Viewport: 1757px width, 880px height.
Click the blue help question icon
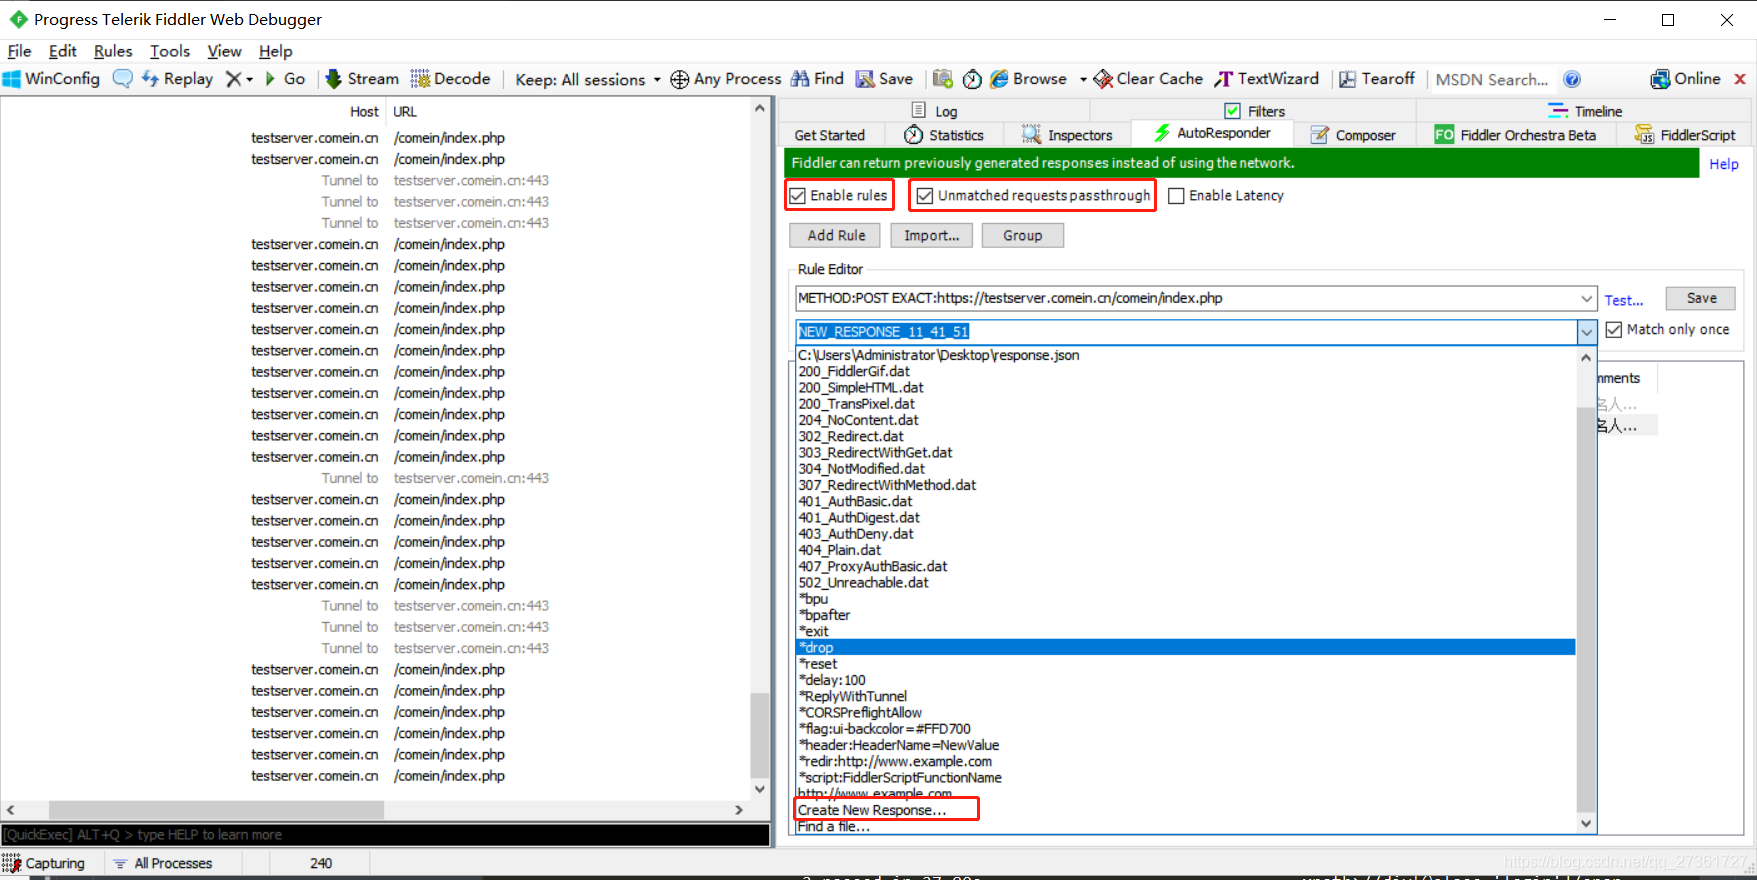coord(1572,79)
